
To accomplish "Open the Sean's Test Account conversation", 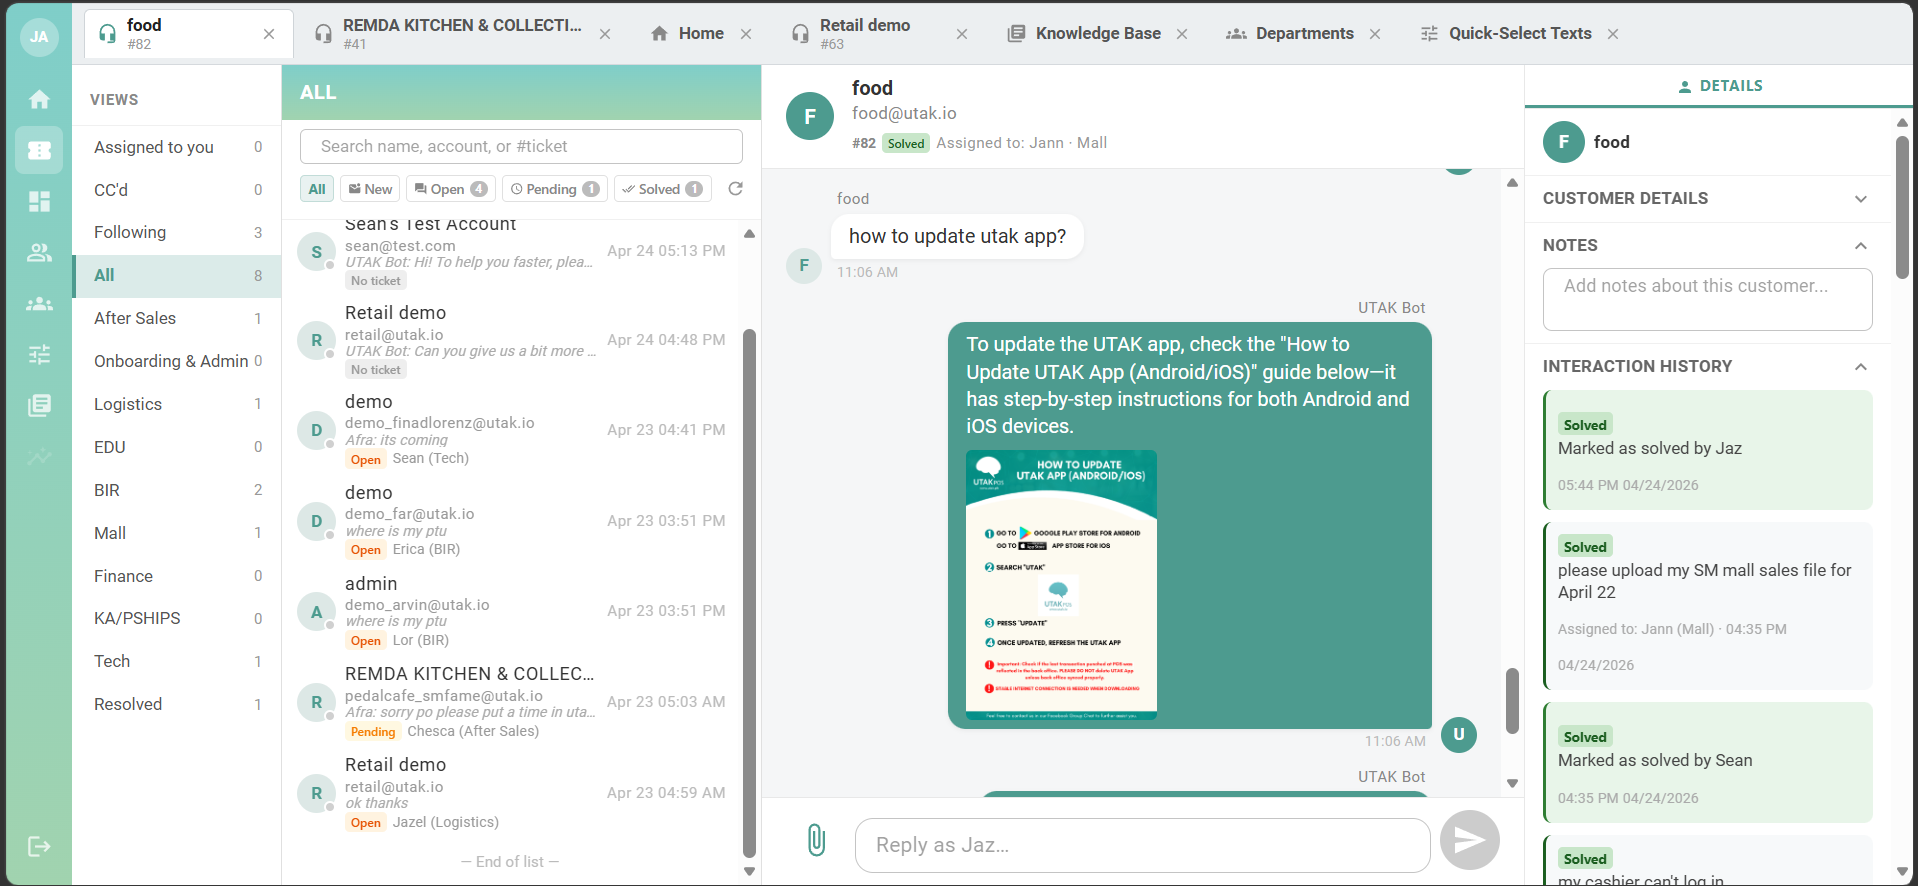I will [x=512, y=254].
